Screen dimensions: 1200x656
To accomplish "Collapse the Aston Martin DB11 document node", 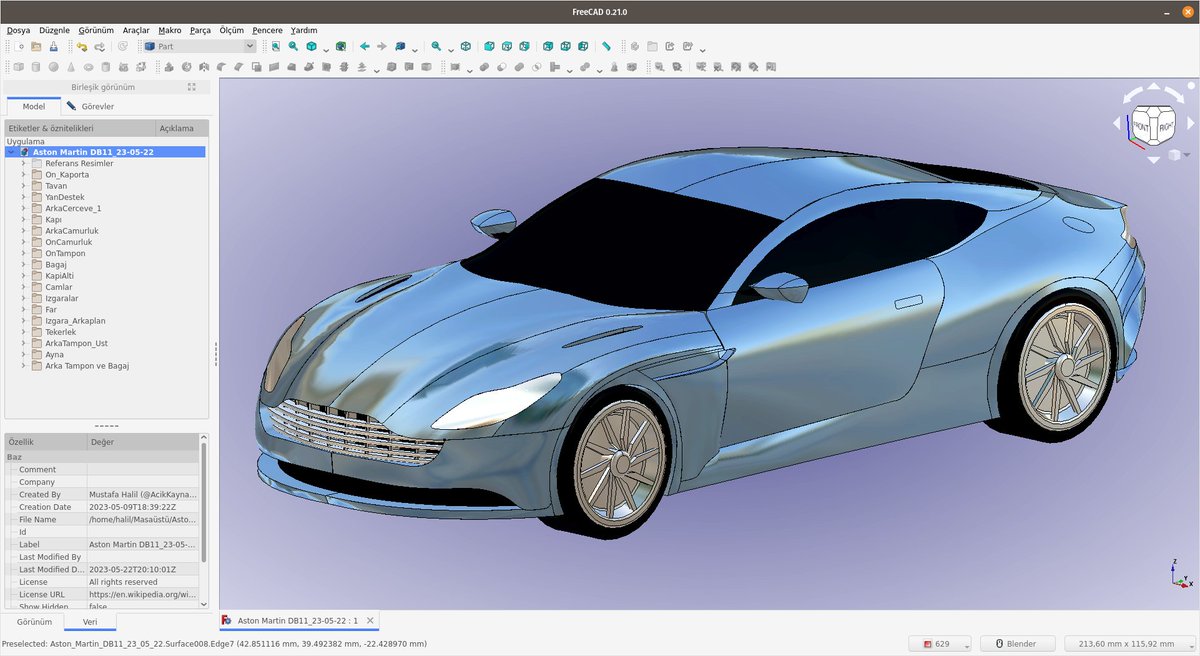I will pyautogui.click(x=11, y=152).
